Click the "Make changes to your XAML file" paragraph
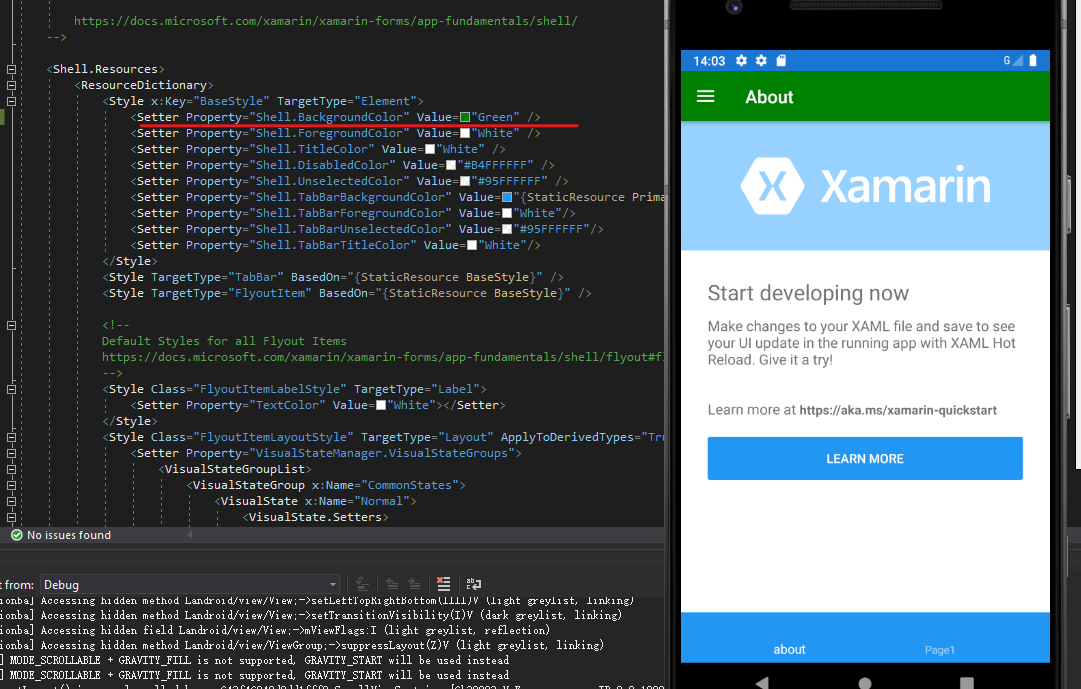 tap(861, 343)
